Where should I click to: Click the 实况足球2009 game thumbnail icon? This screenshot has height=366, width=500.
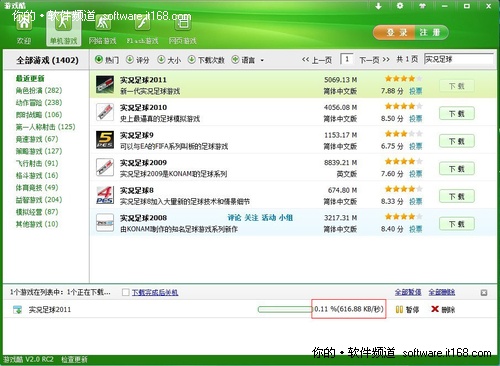click(105, 167)
